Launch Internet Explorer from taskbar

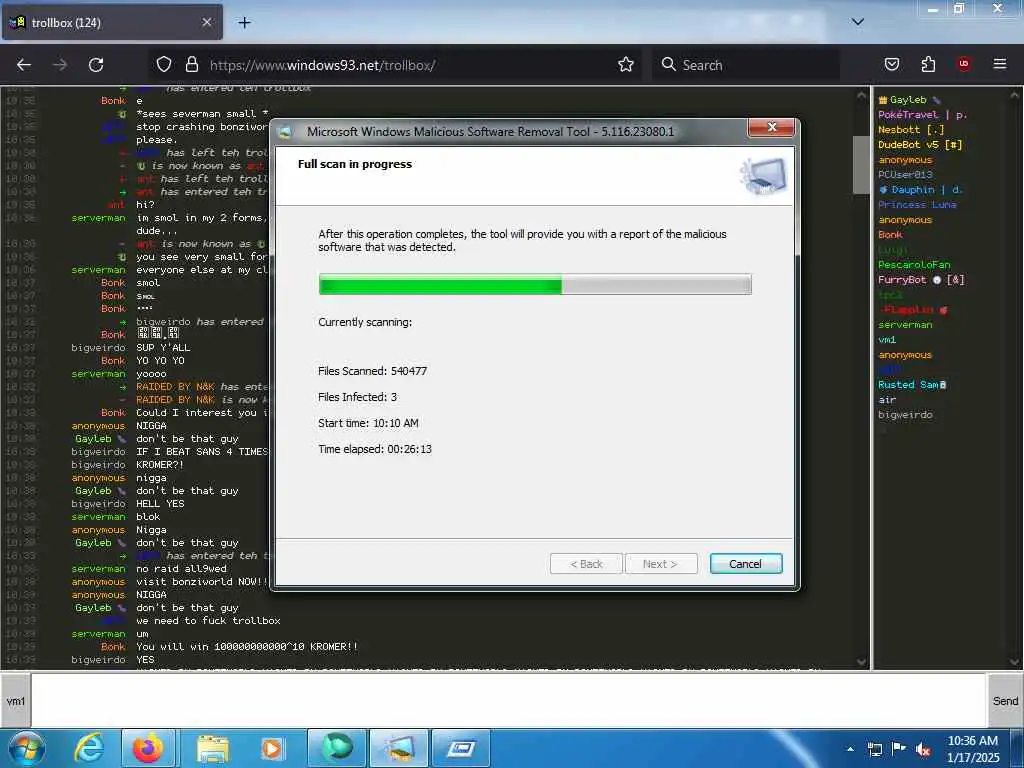click(x=88, y=748)
